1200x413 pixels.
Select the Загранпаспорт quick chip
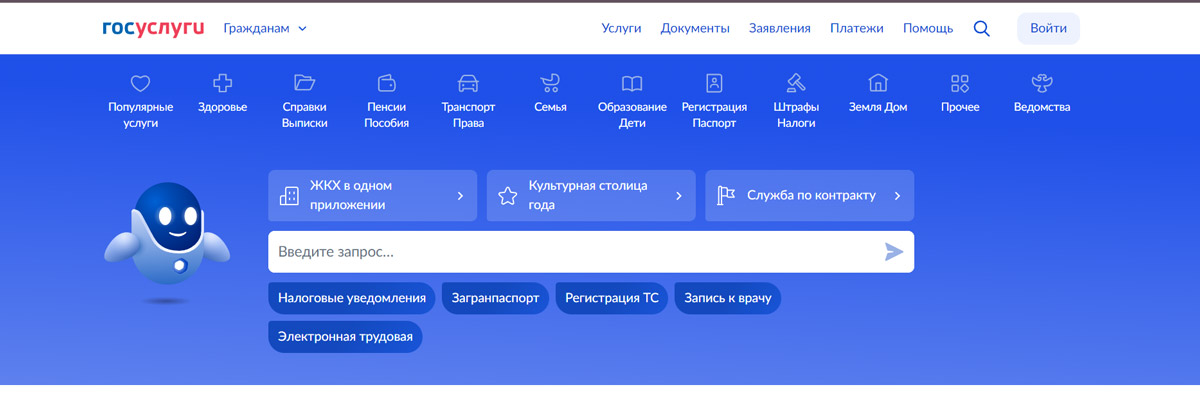click(495, 298)
